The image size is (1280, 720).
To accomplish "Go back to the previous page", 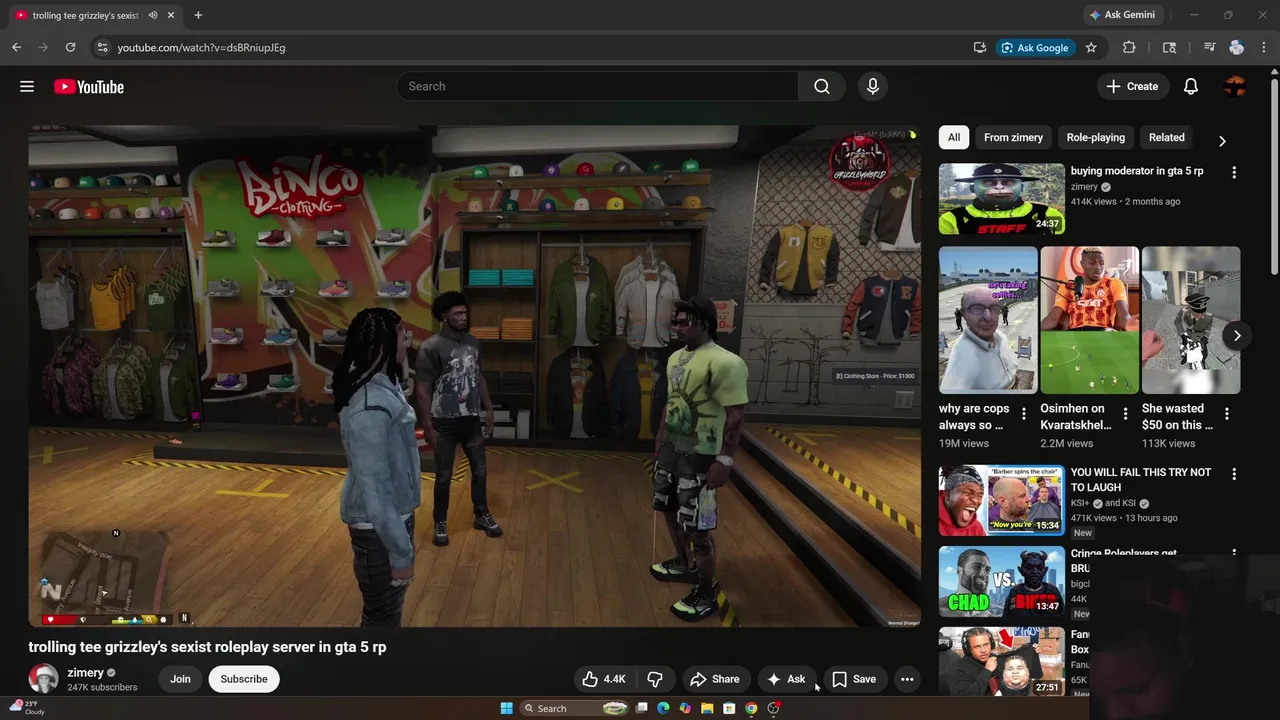I will click(x=16, y=47).
